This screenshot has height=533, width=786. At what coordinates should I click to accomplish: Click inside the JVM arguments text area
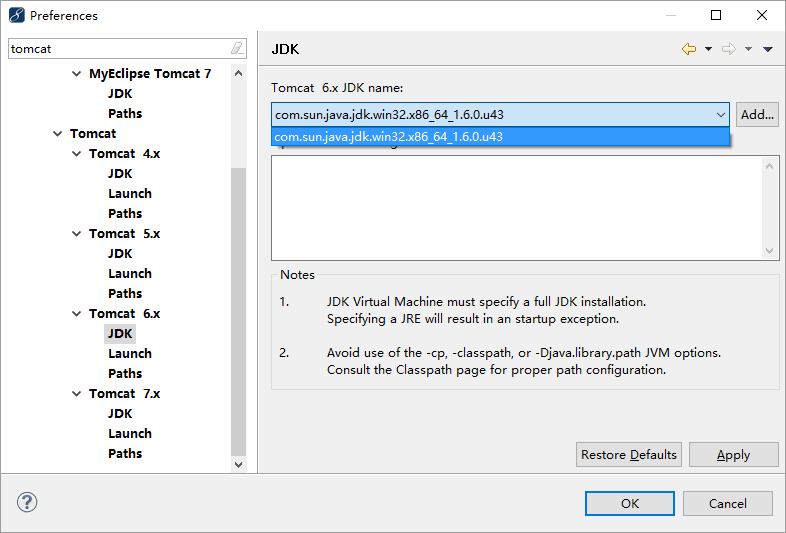point(516,208)
